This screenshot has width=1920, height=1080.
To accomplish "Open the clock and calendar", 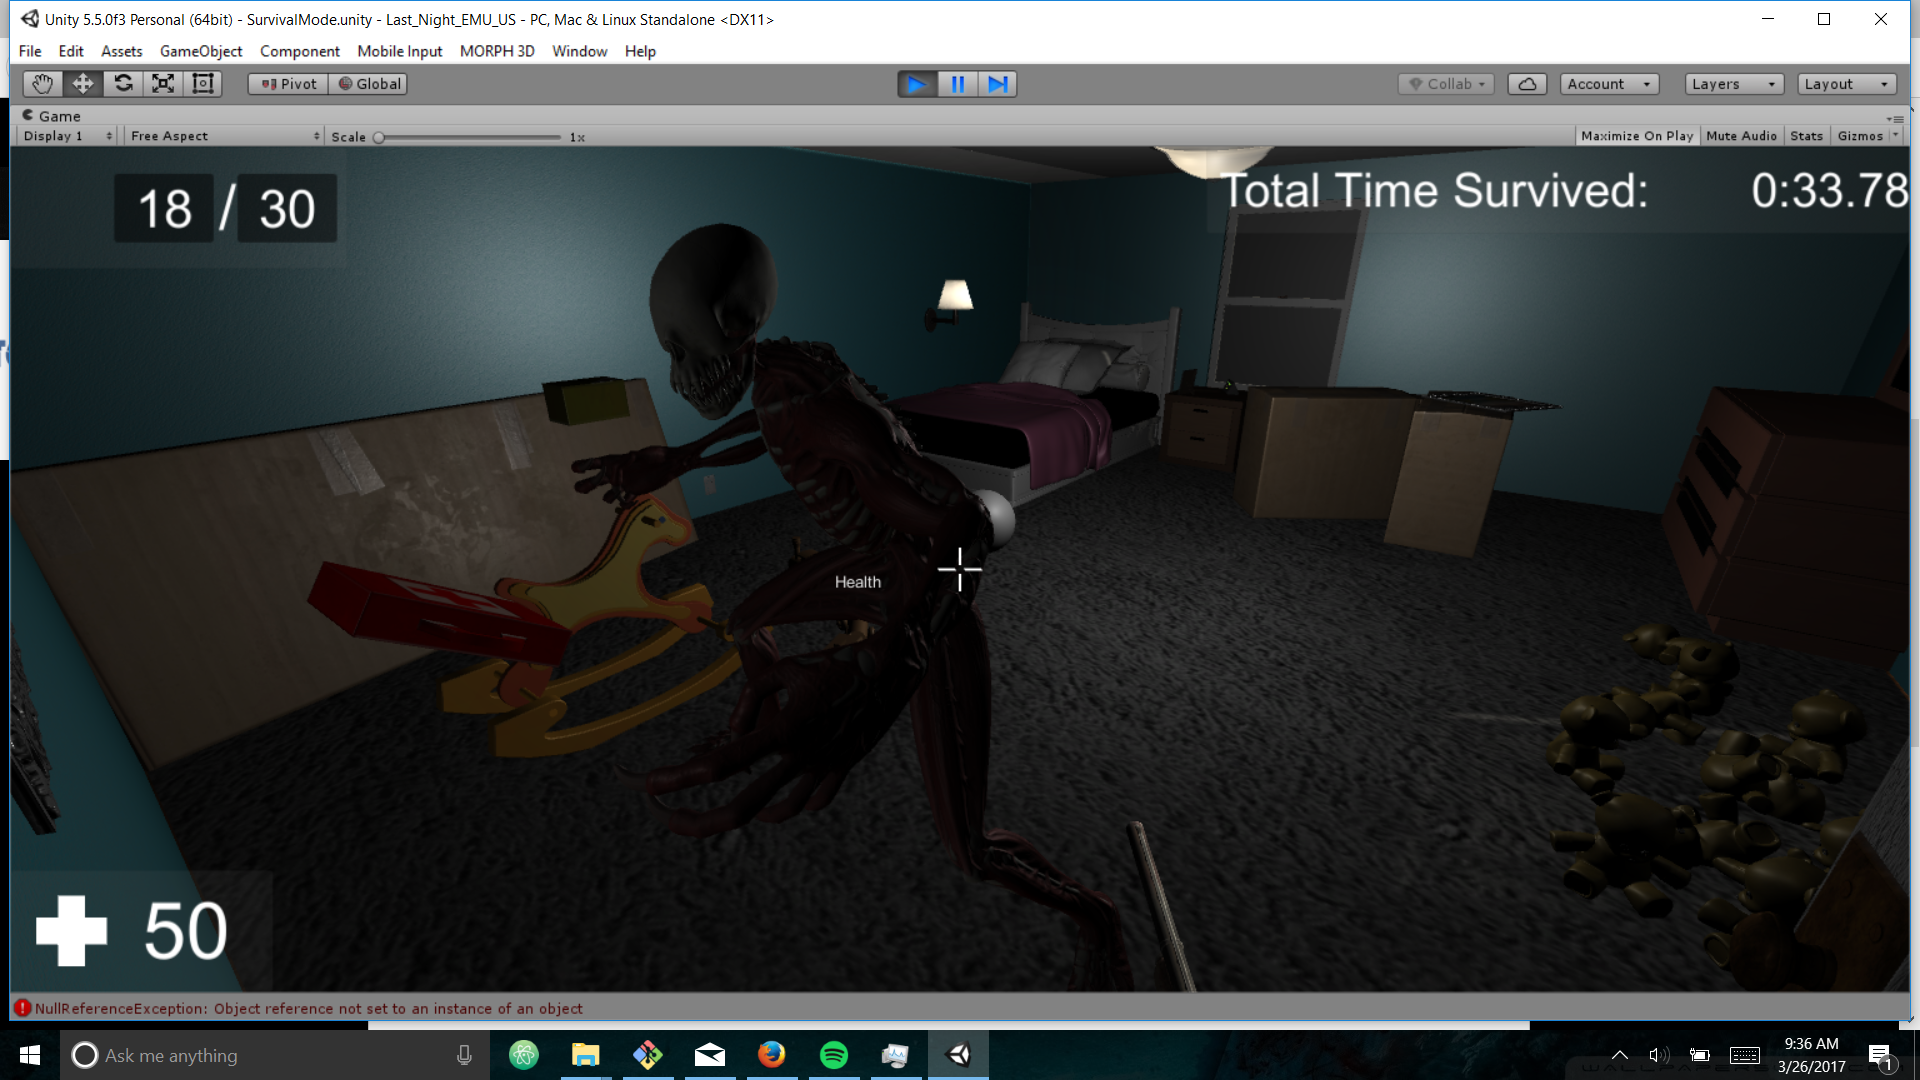I will (1811, 1055).
